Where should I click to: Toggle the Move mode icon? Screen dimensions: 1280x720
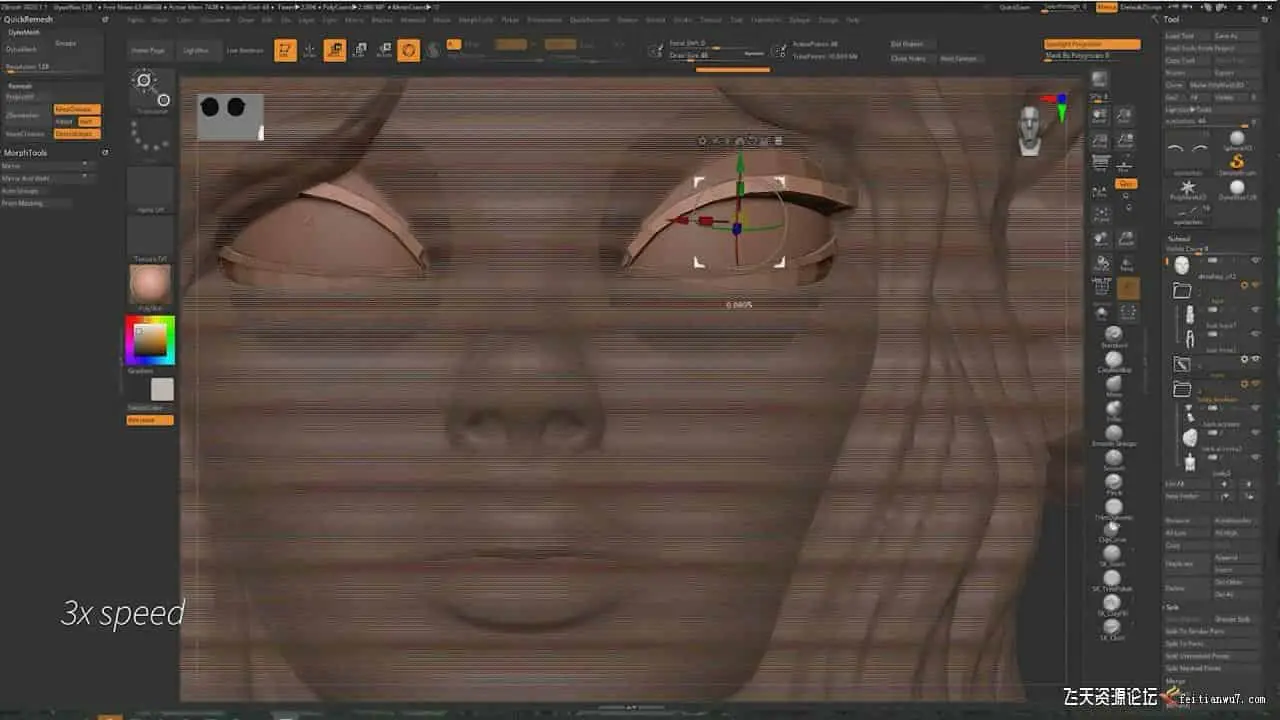335,50
